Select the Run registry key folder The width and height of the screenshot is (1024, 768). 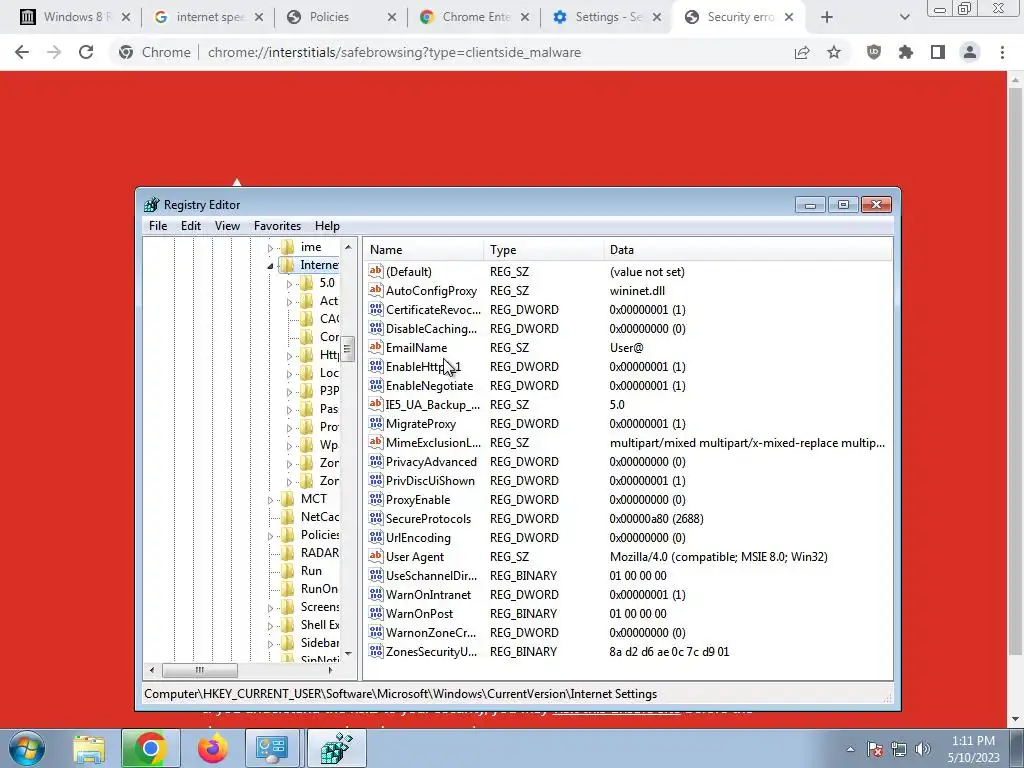[x=288, y=571]
